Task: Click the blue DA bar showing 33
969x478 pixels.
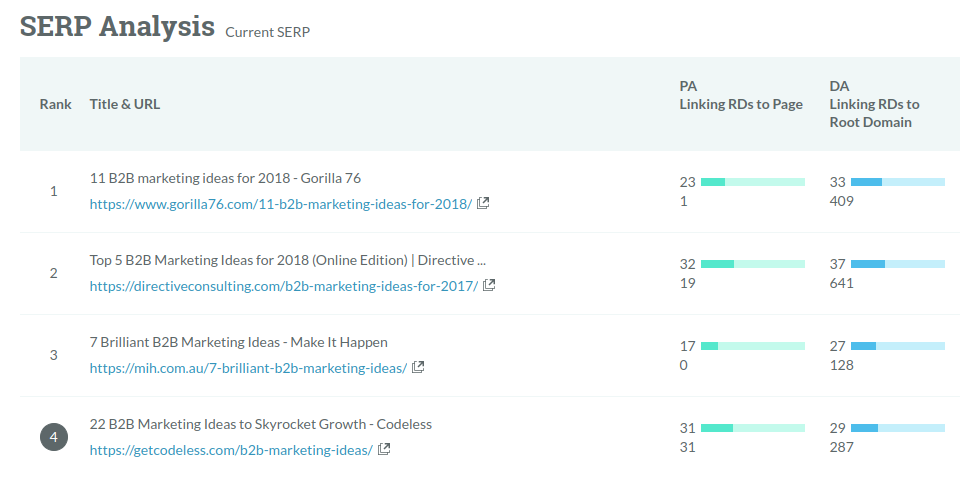Action: coord(898,182)
